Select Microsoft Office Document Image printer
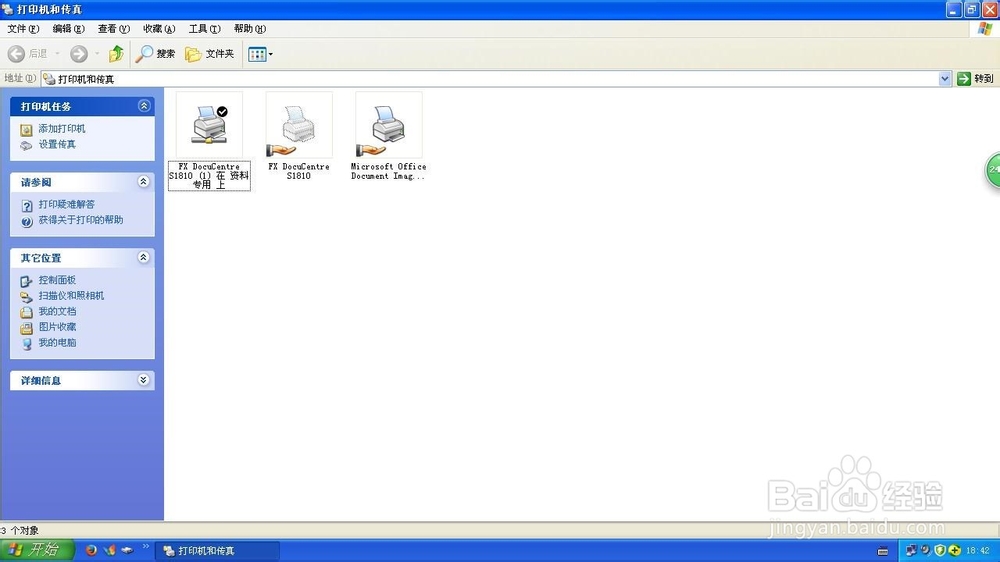1000x562 pixels. [388, 137]
